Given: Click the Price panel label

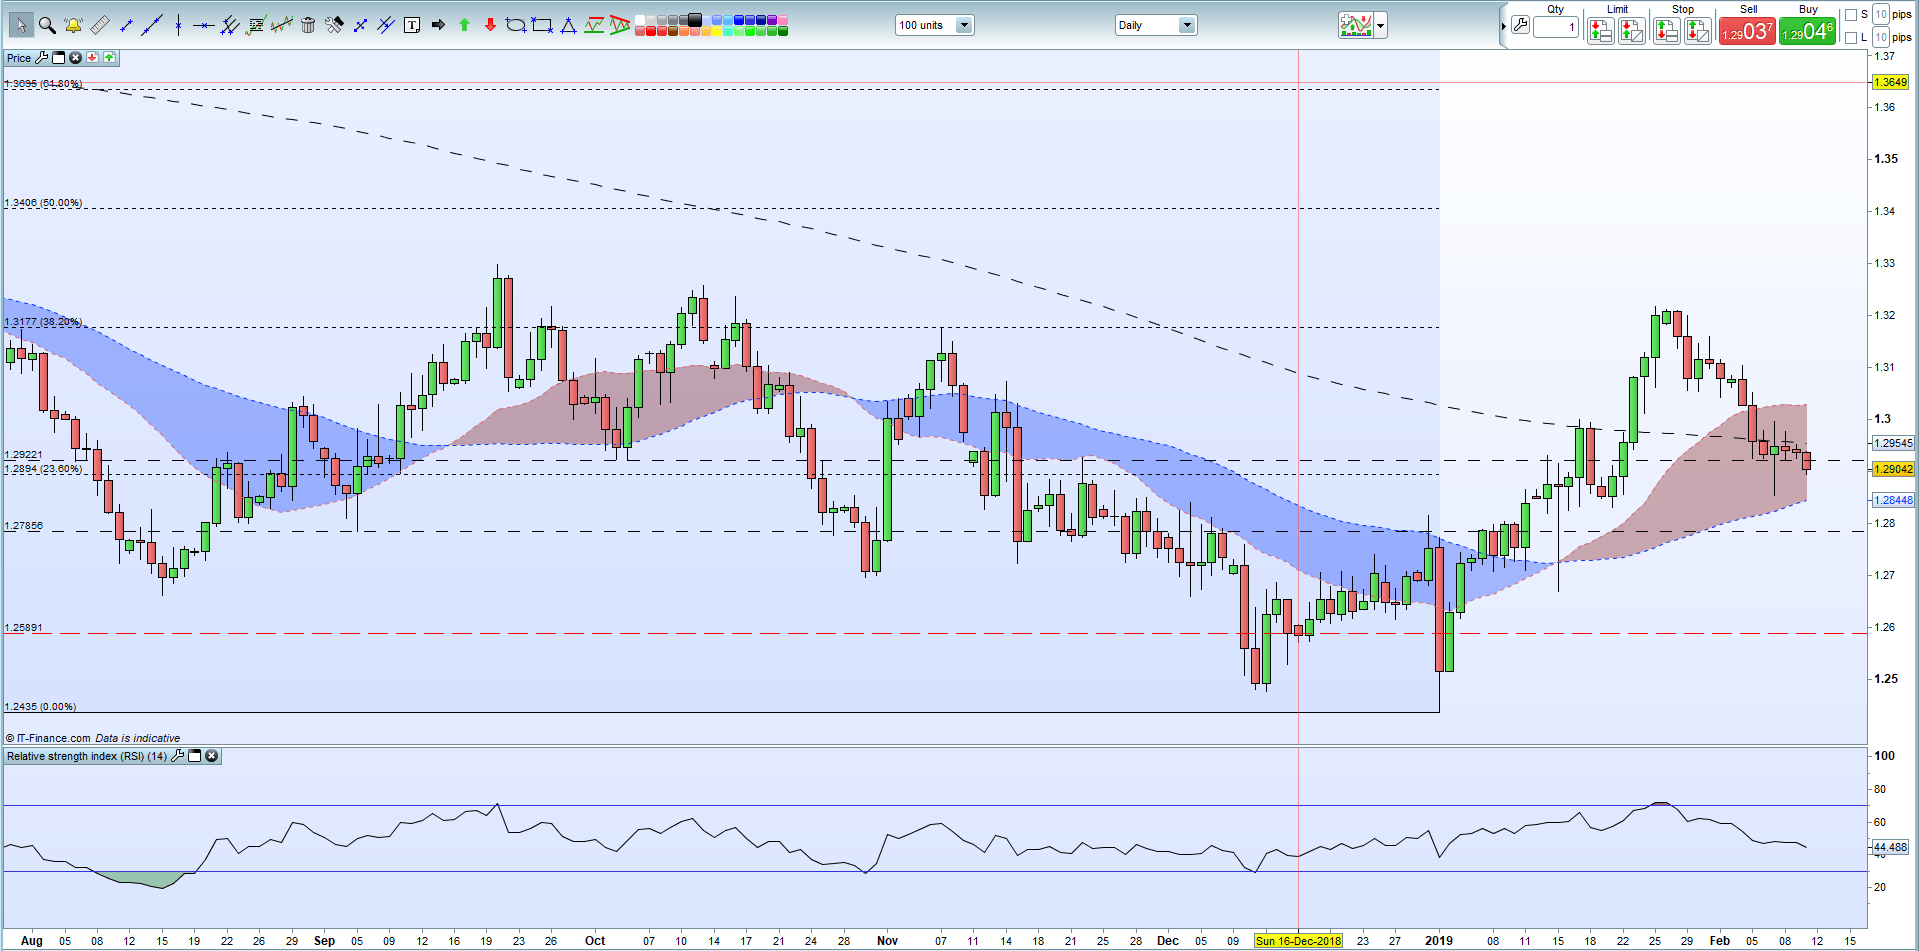Looking at the screenshot, I should tap(19, 58).
